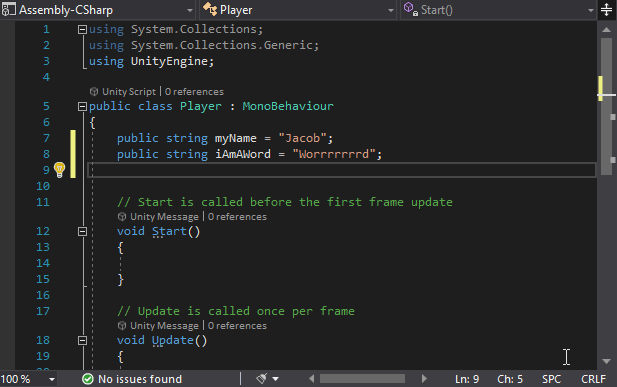The height and width of the screenshot is (387, 617).
Task: Place cursor on the empty line 9
Action: tap(342, 170)
